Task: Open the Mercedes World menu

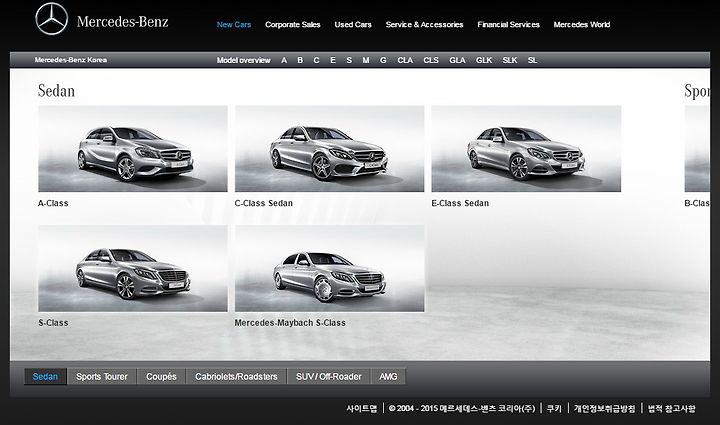Action: pos(582,25)
